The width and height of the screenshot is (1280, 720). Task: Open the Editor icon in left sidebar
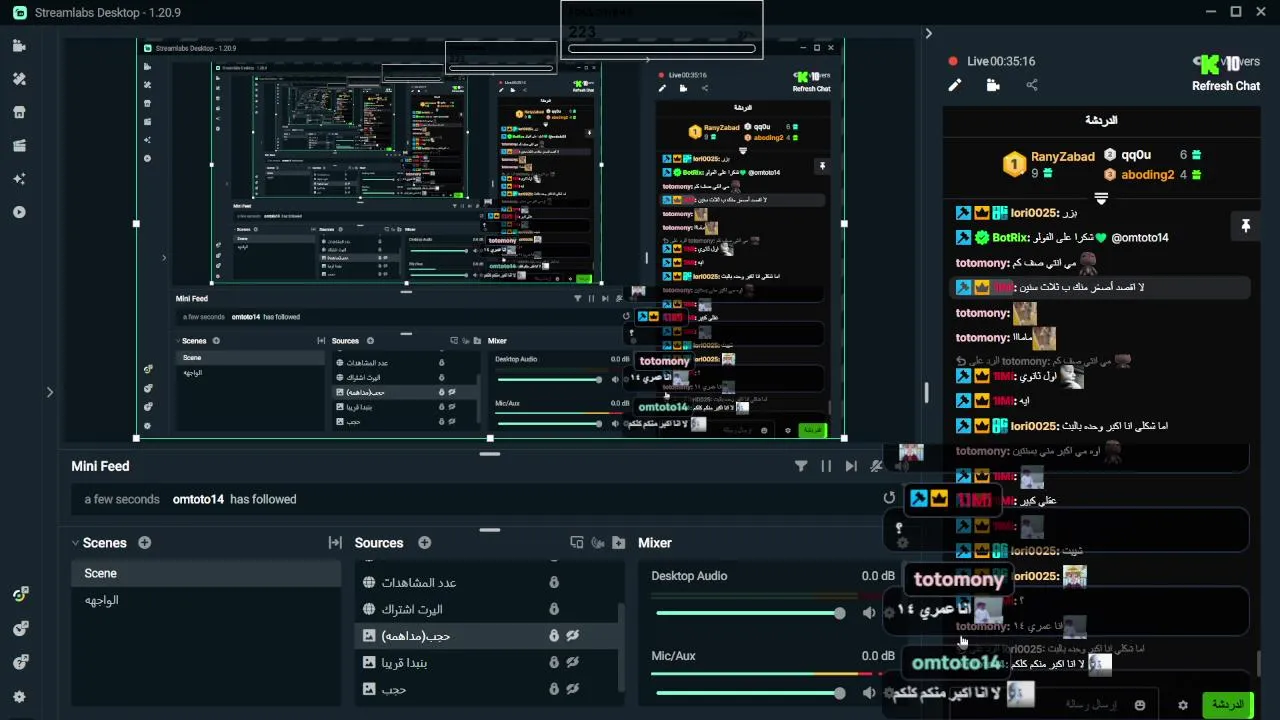point(19,46)
